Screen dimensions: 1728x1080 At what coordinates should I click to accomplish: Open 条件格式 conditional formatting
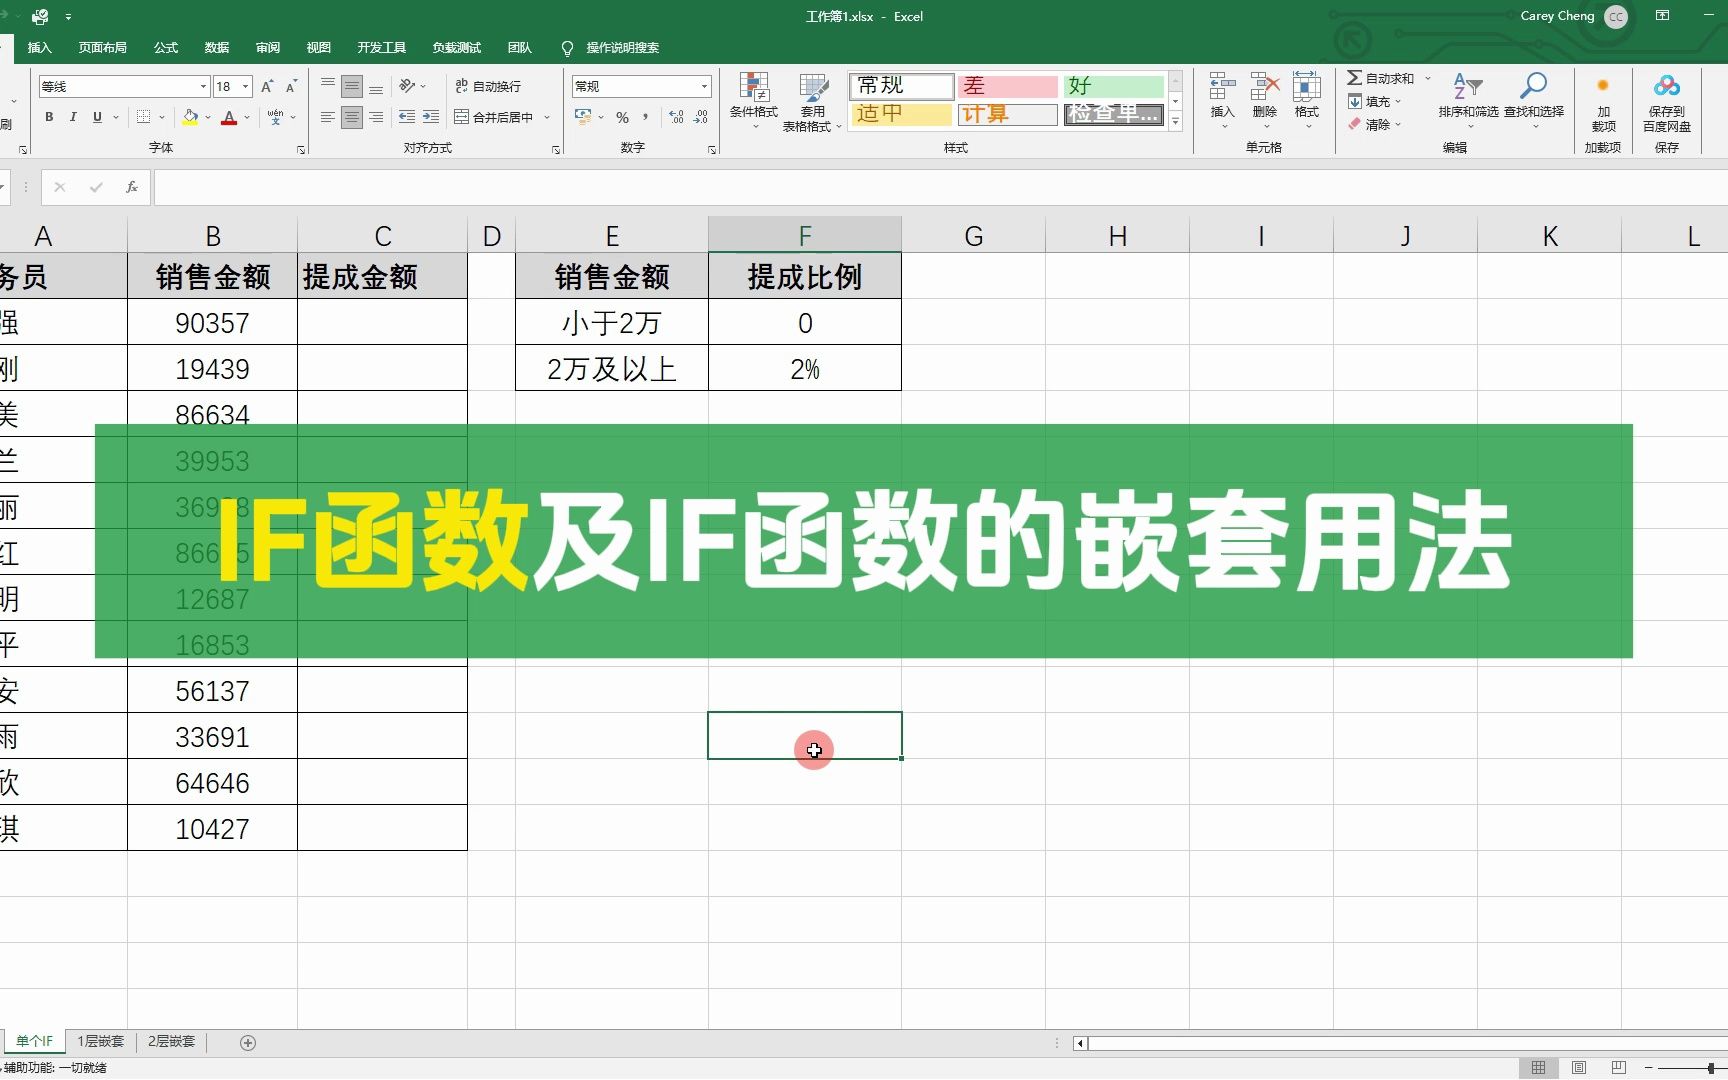754,100
